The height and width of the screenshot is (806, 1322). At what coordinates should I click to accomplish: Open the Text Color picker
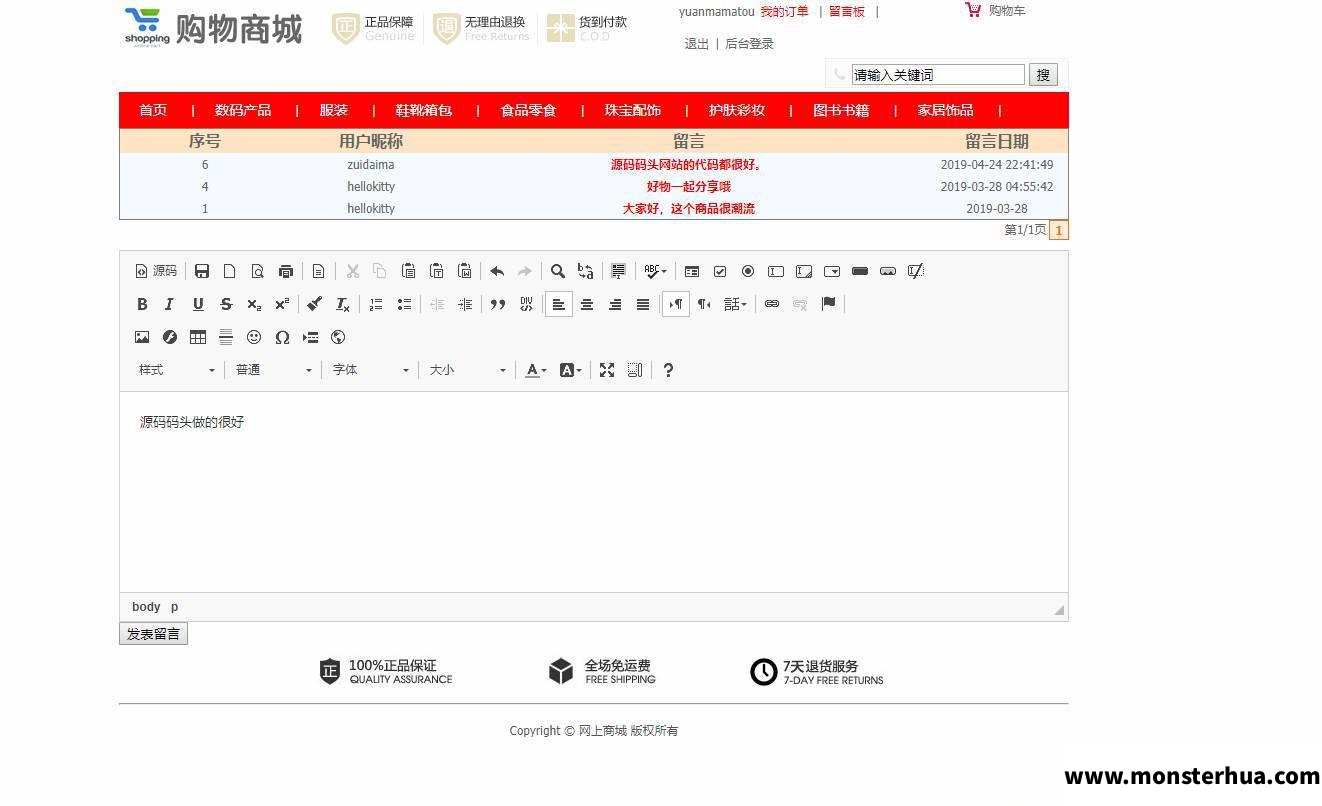coord(536,370)
